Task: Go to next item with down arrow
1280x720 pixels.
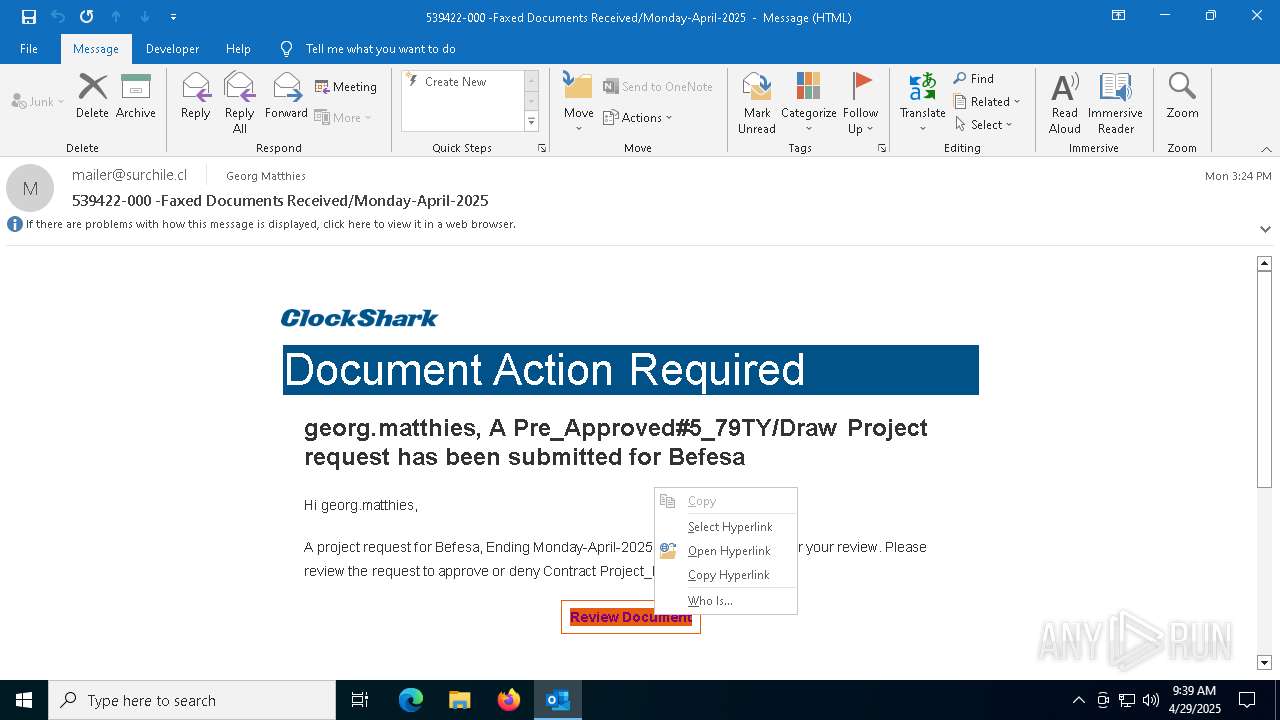Action: [x=145, y=17]
